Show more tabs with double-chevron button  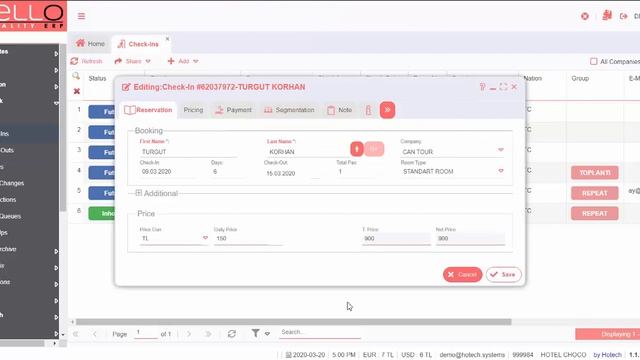coord(387,110)
